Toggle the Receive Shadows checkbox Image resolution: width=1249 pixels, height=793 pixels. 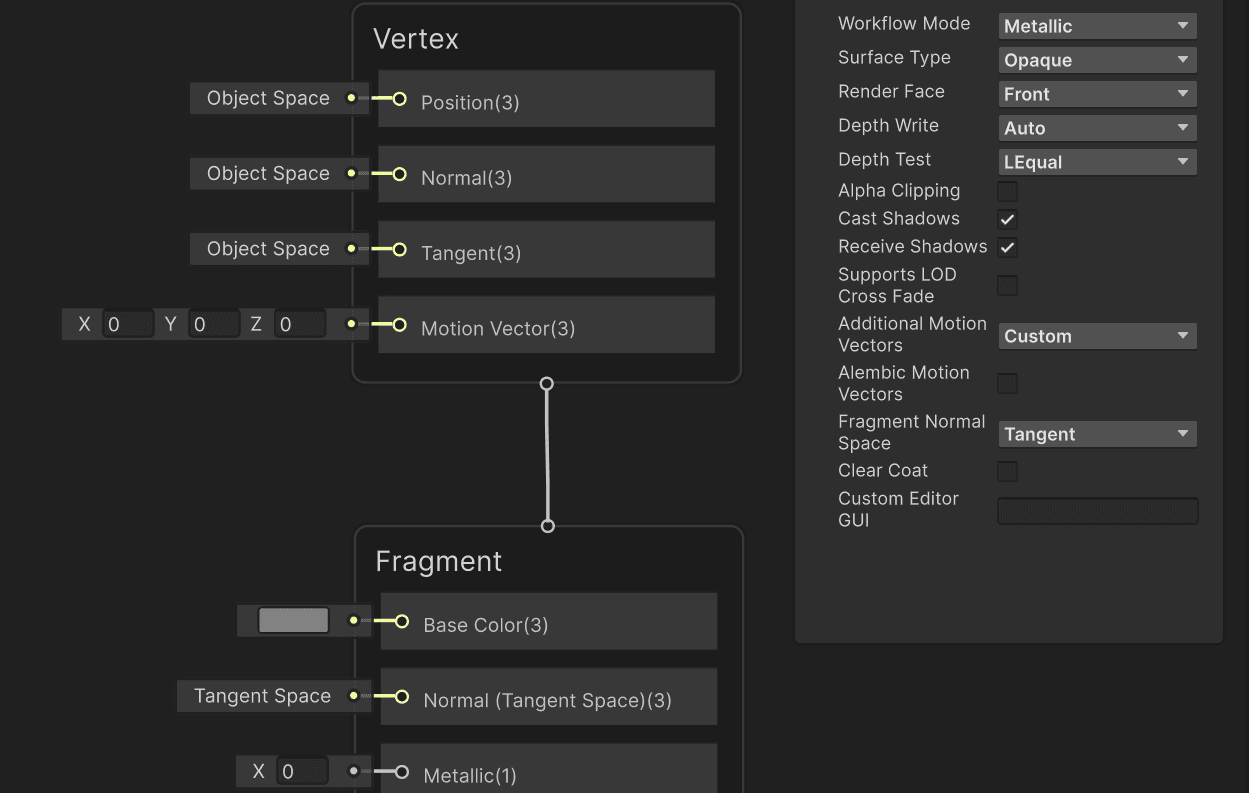pos(1007,247)
